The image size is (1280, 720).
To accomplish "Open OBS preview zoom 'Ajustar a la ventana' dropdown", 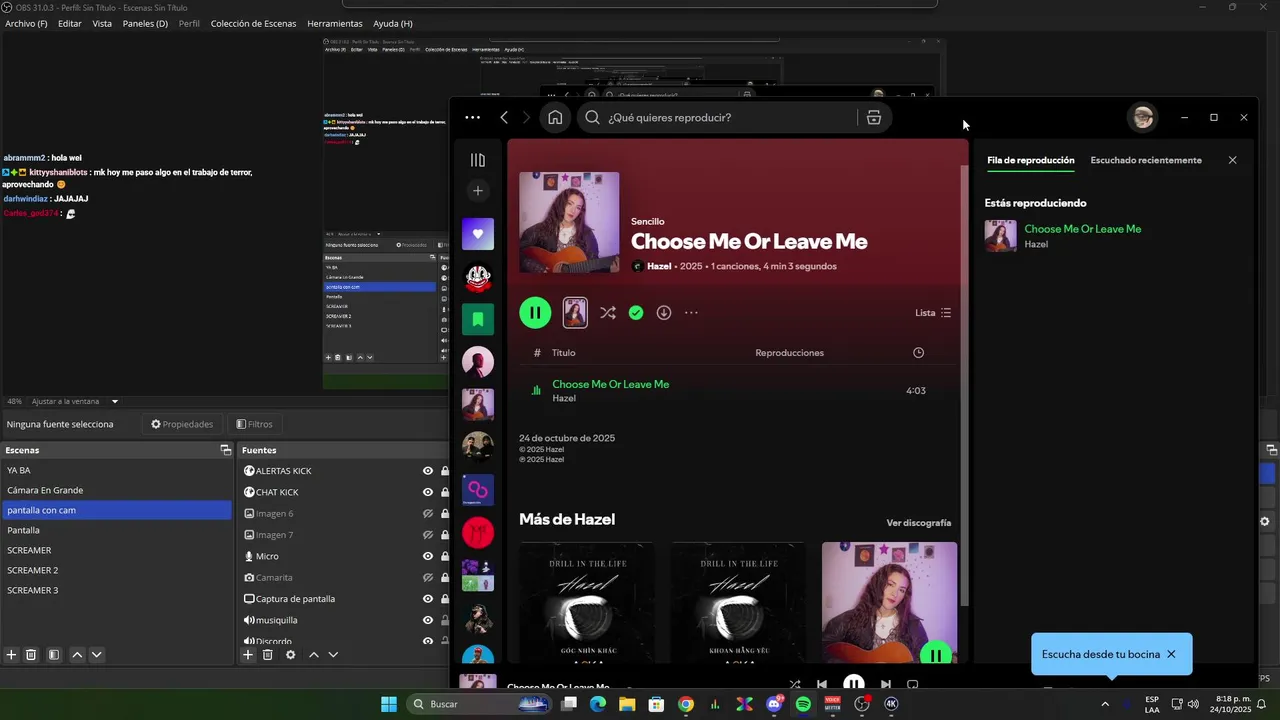I will 75,401.
